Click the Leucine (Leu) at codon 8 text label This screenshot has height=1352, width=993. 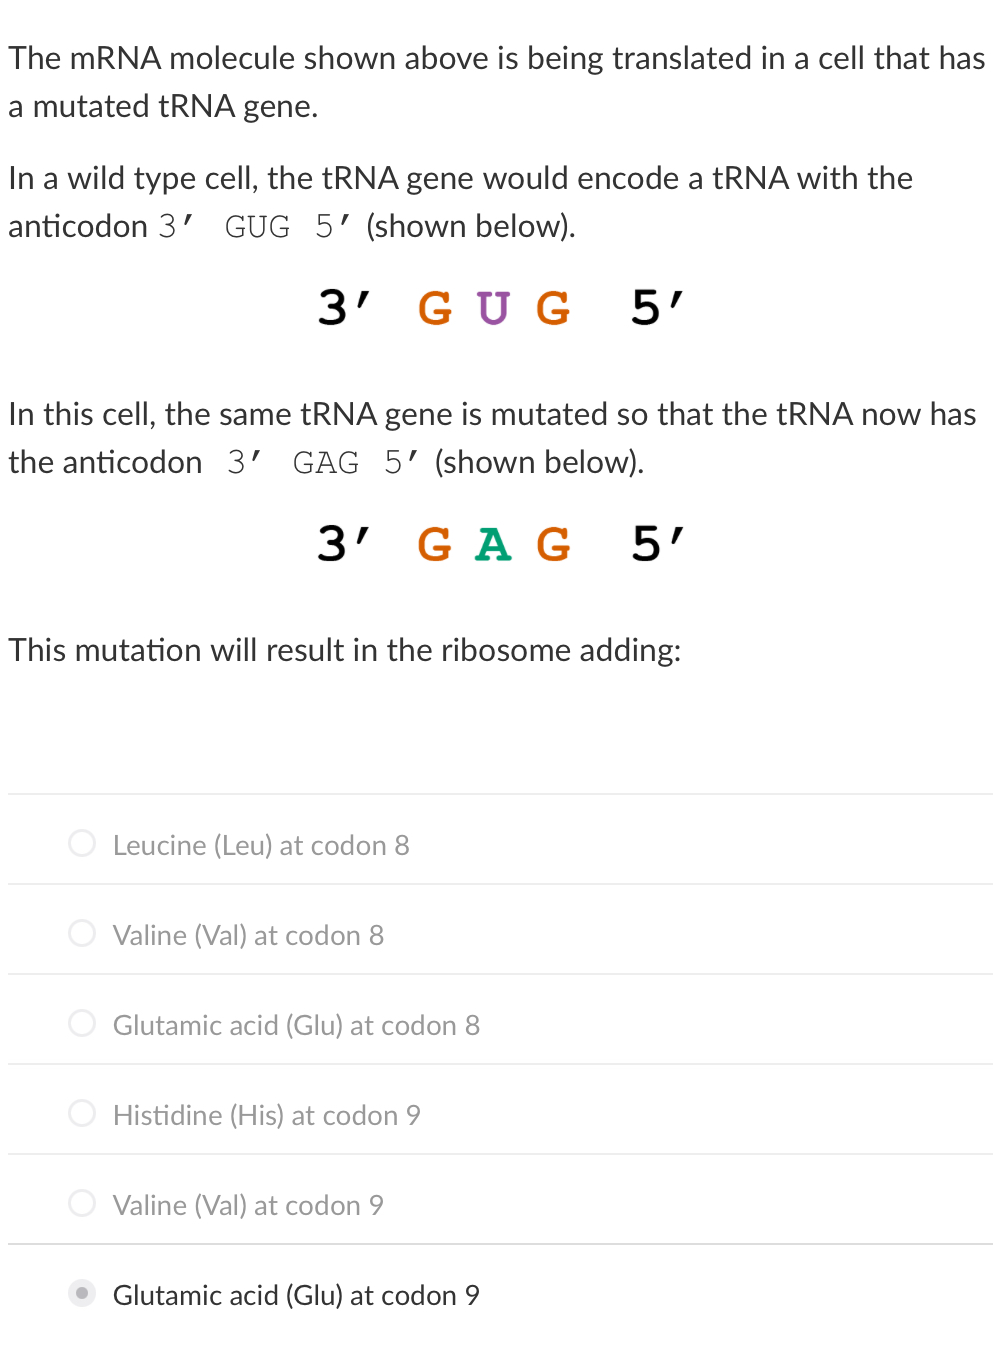pos(261,845)
